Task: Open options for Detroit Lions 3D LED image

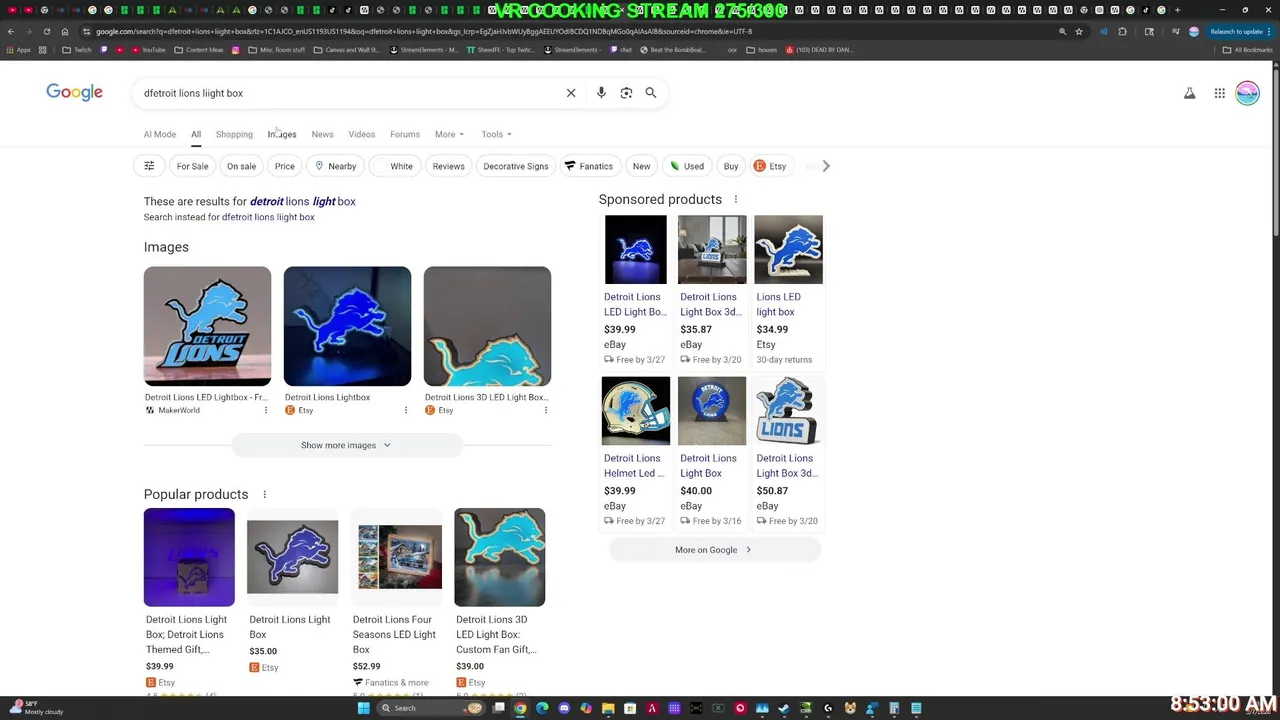Action: coord(546,410)
